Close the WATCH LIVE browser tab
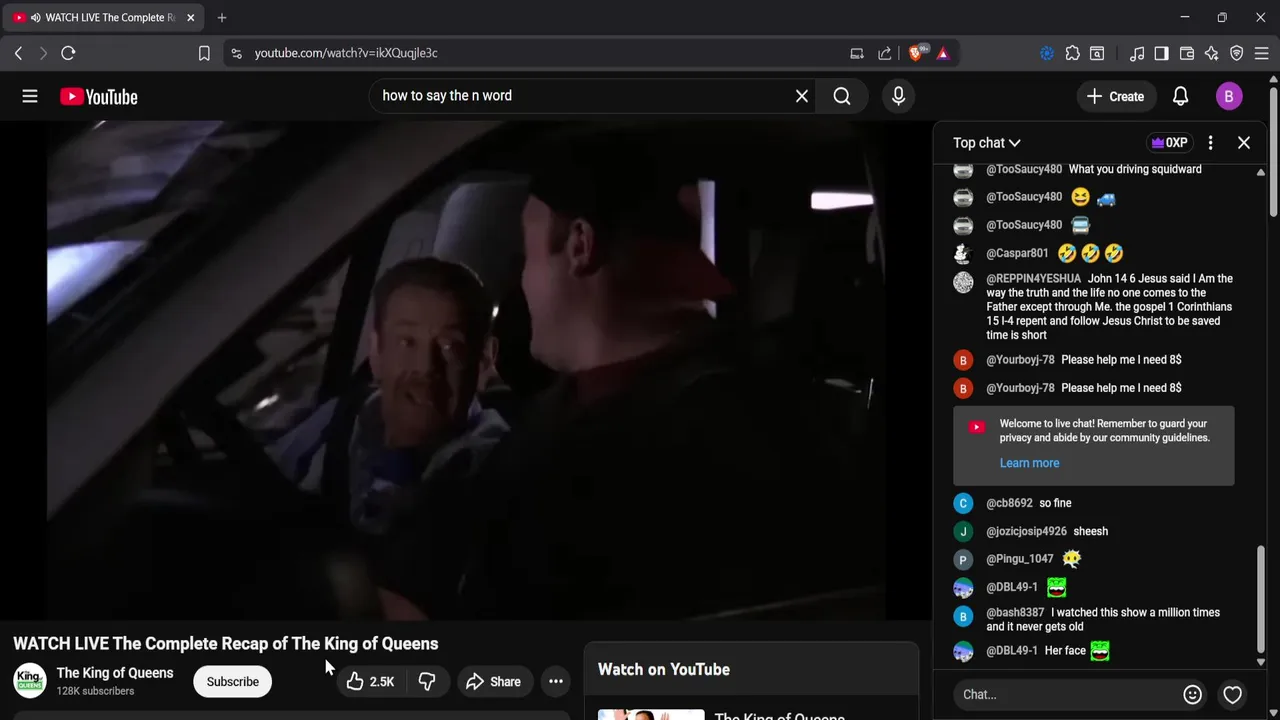This screenshot has height=720, width=1280. tap(190, 18)
